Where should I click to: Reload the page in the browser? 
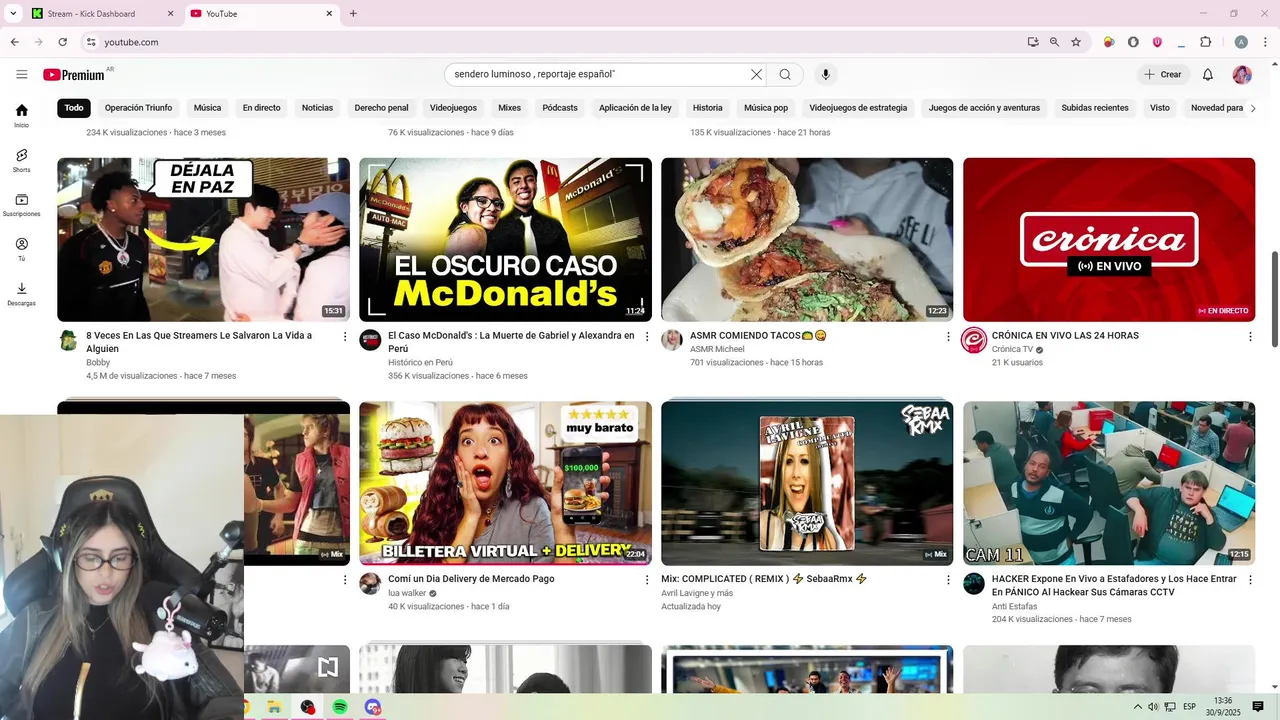(x=62, y=42)
